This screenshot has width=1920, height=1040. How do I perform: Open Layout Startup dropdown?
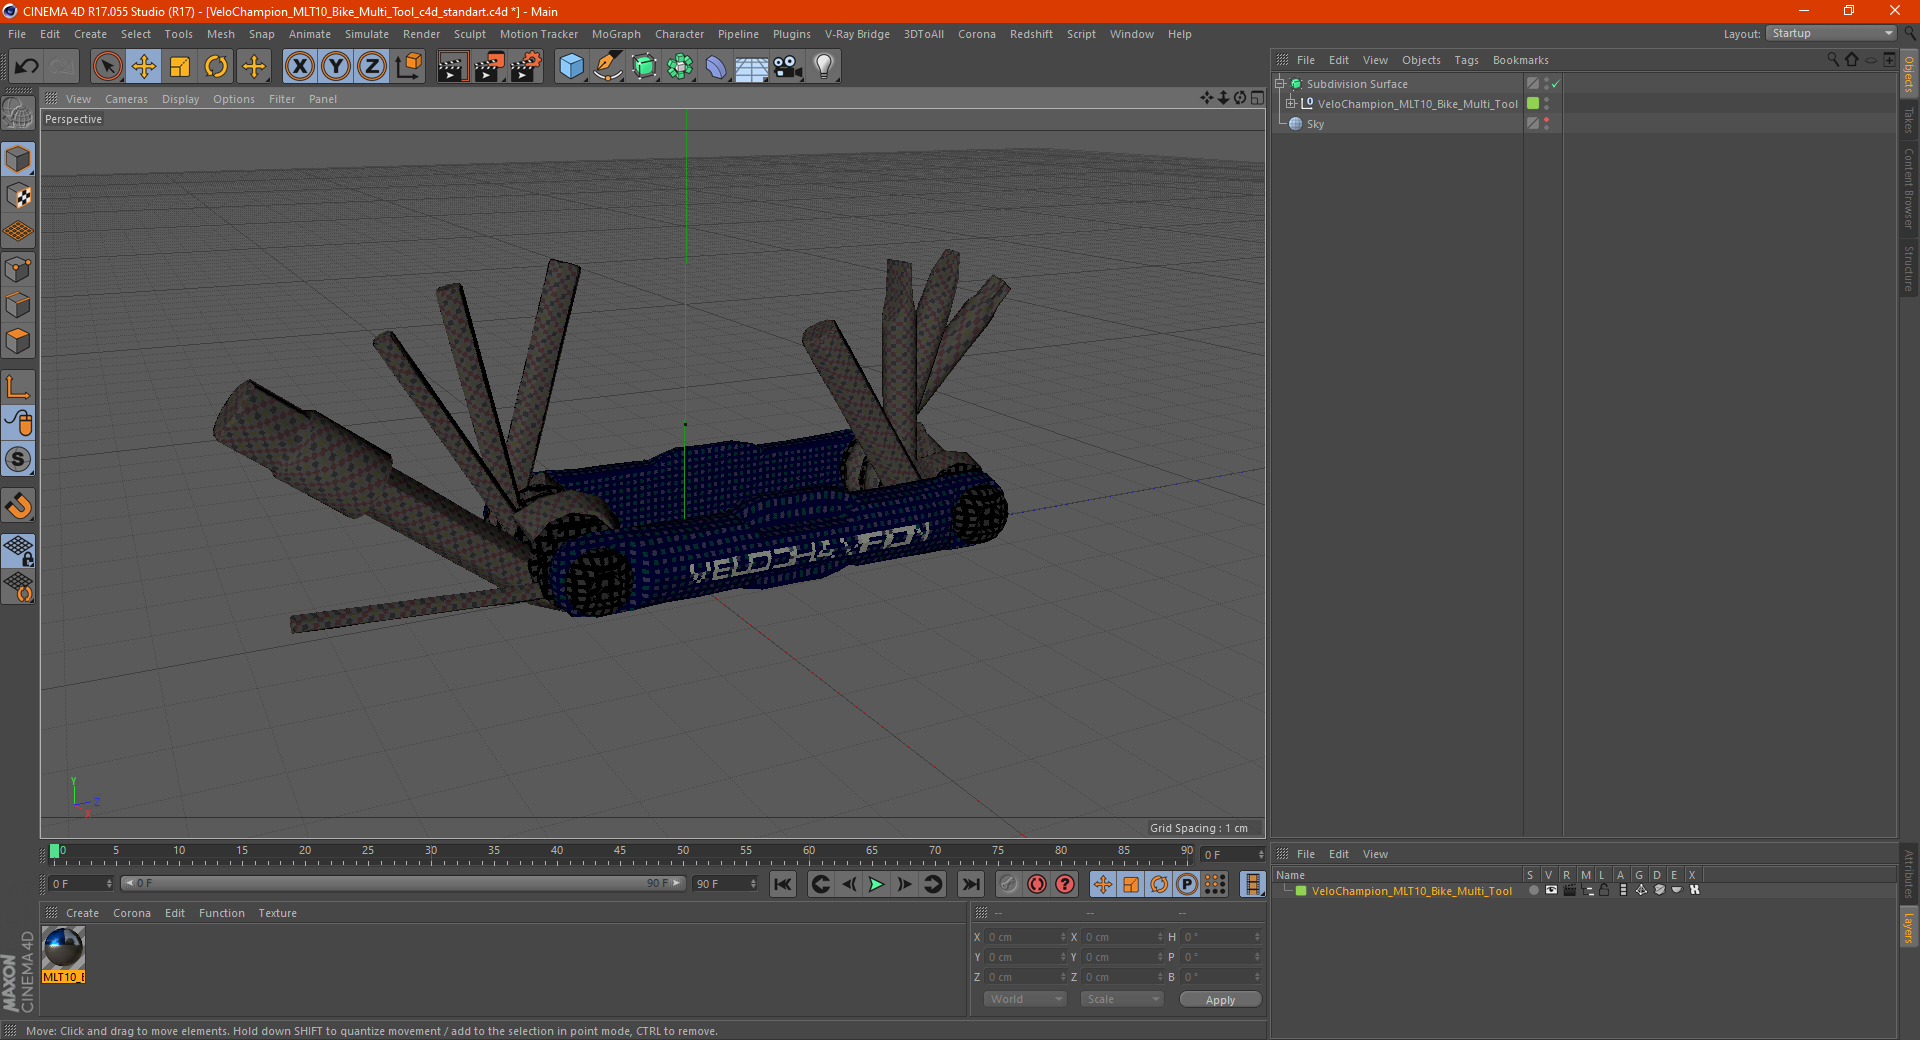(x=1832, y=34)
